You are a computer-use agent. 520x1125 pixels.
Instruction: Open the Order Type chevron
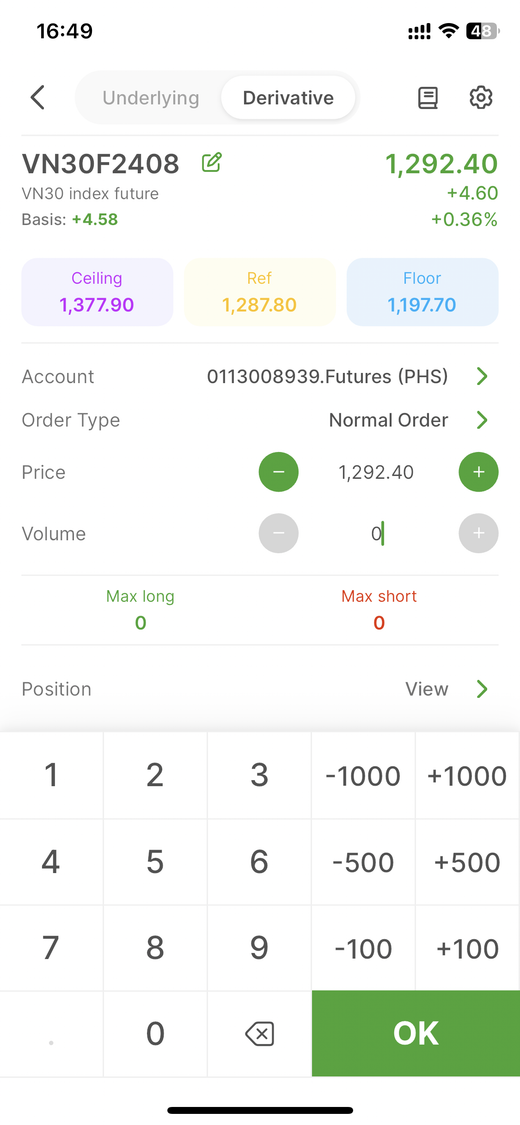pos(482,420)
